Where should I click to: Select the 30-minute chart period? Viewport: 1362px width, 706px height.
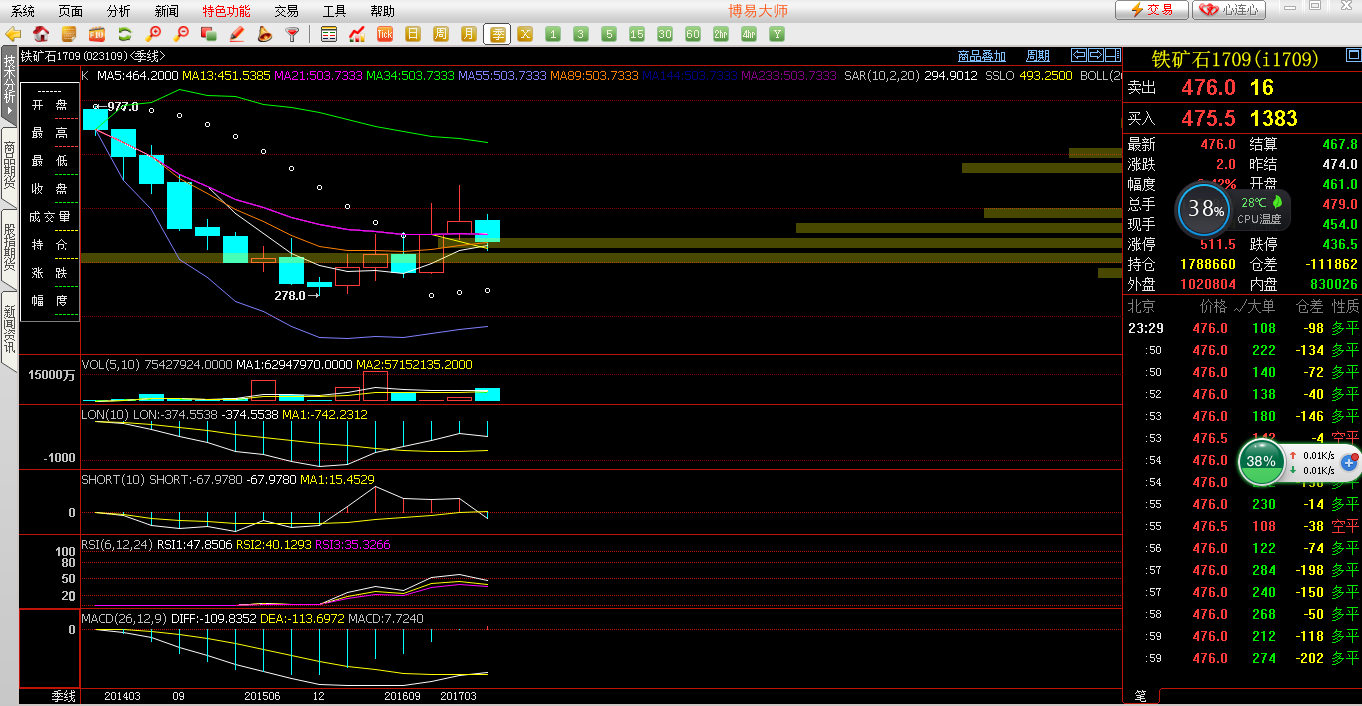[665, 34]
